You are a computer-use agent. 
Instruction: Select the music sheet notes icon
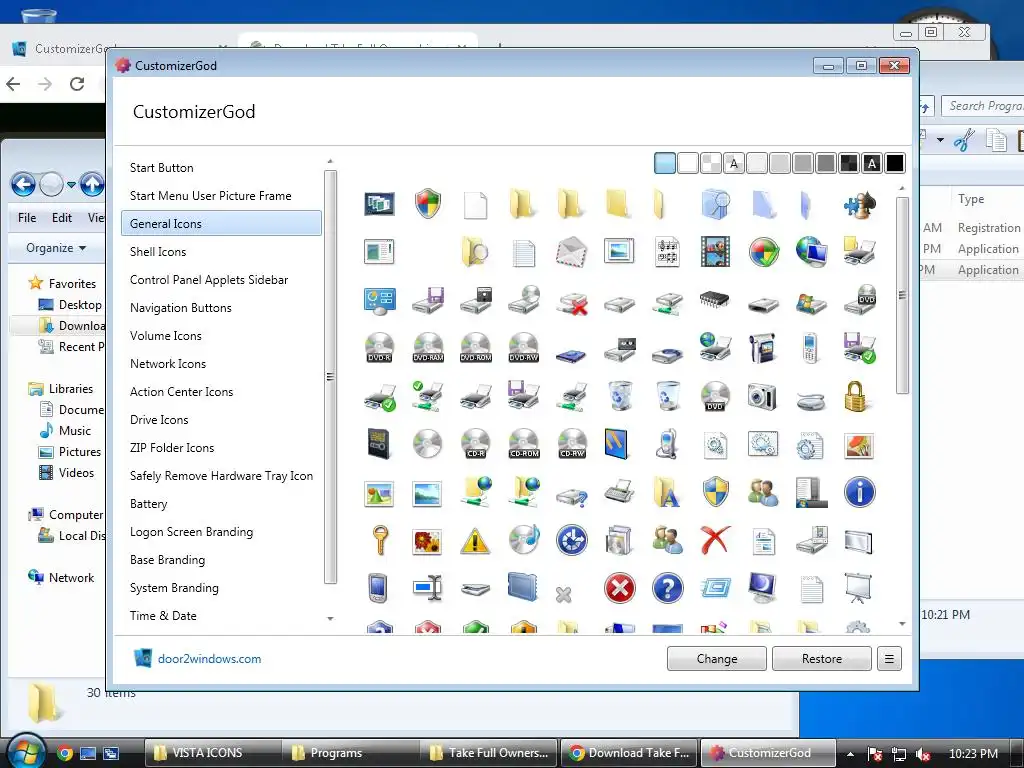[667, 252]
